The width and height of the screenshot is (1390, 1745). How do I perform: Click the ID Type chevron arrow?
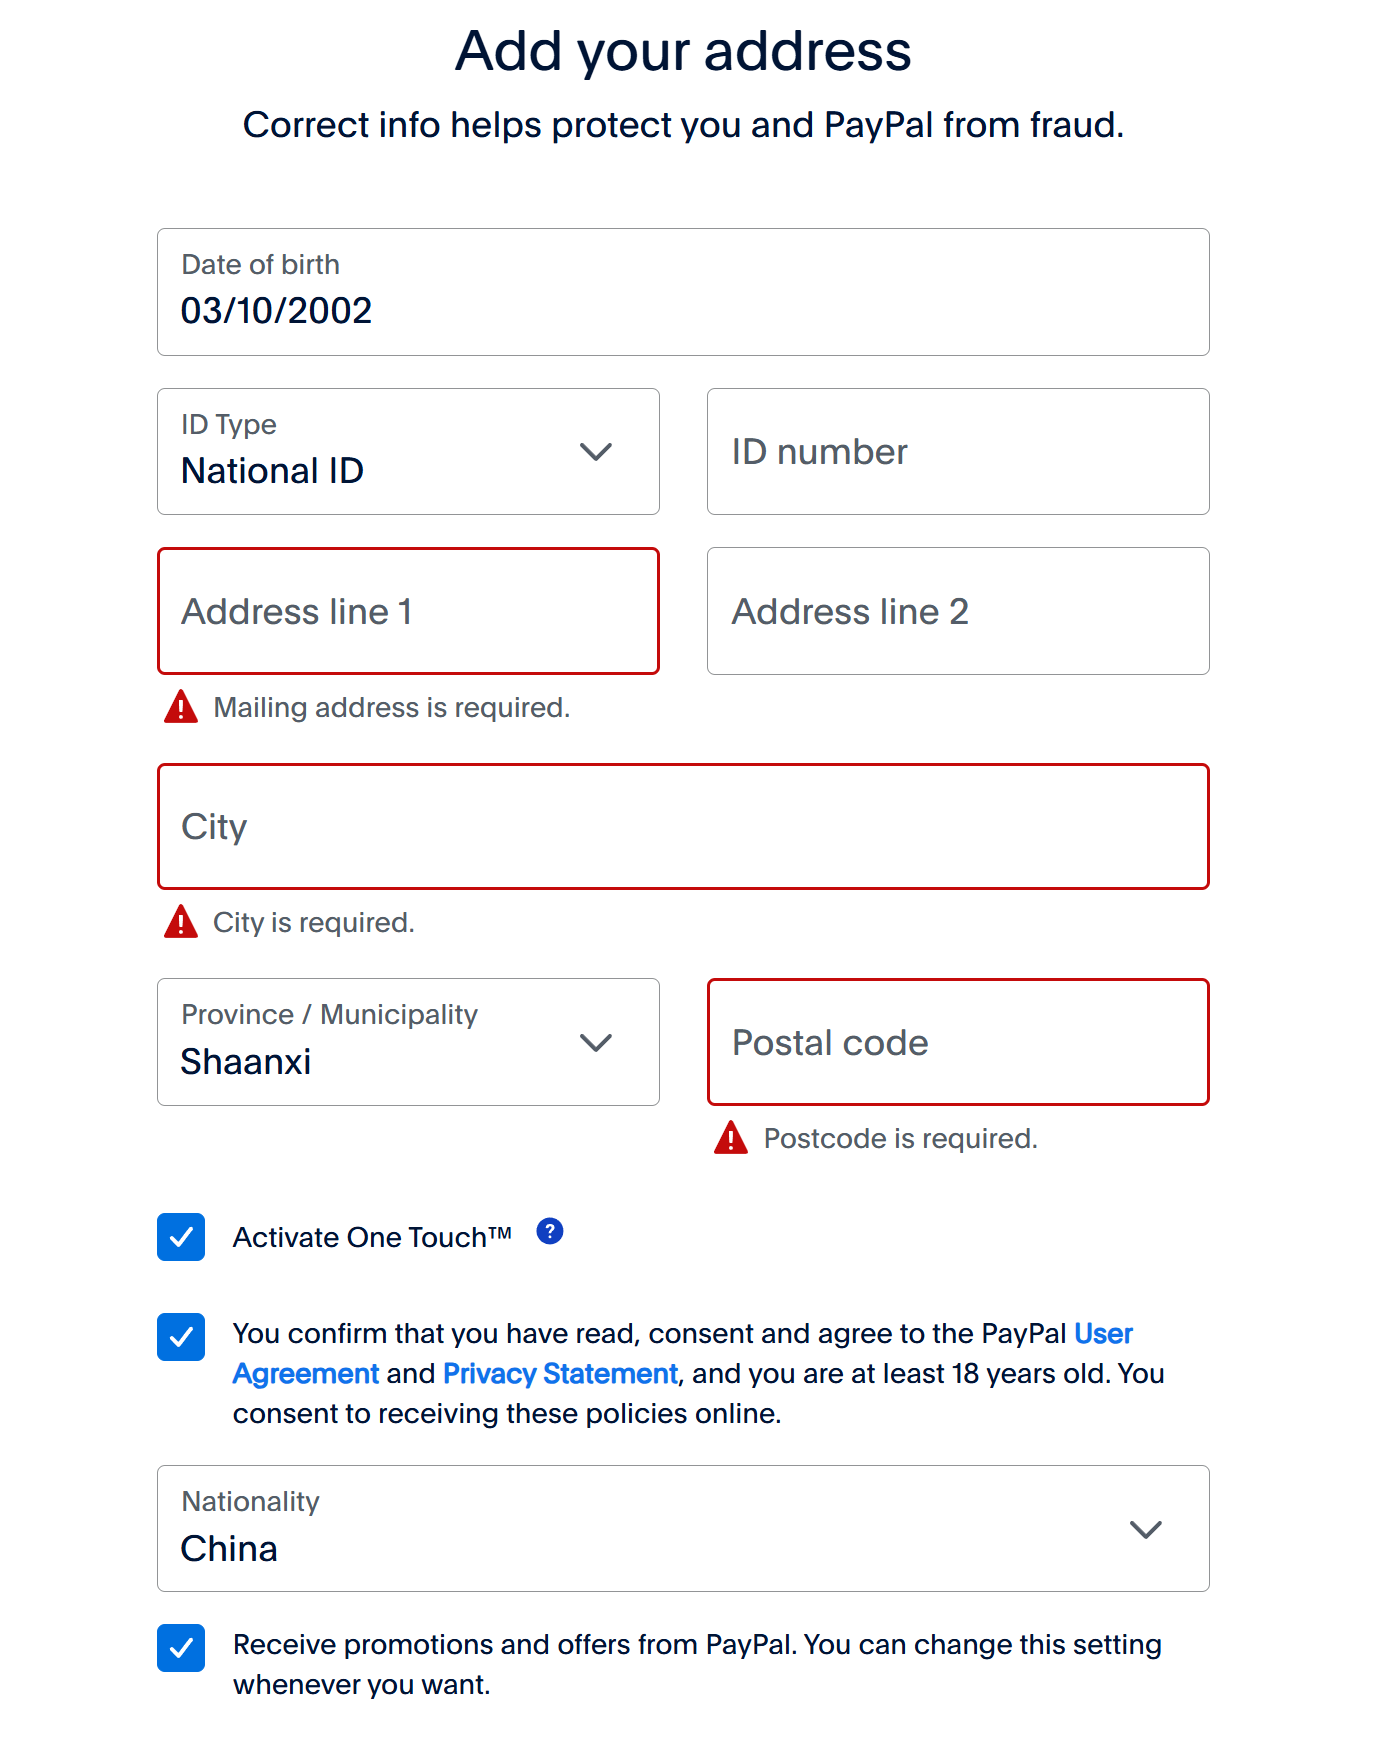[596, 452]
